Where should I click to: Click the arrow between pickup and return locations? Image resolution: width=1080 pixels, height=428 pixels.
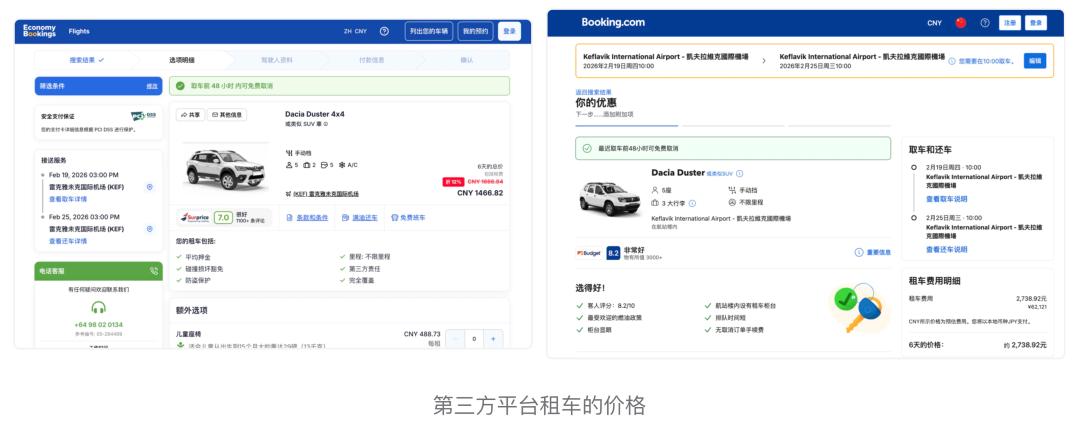point(763,61)
